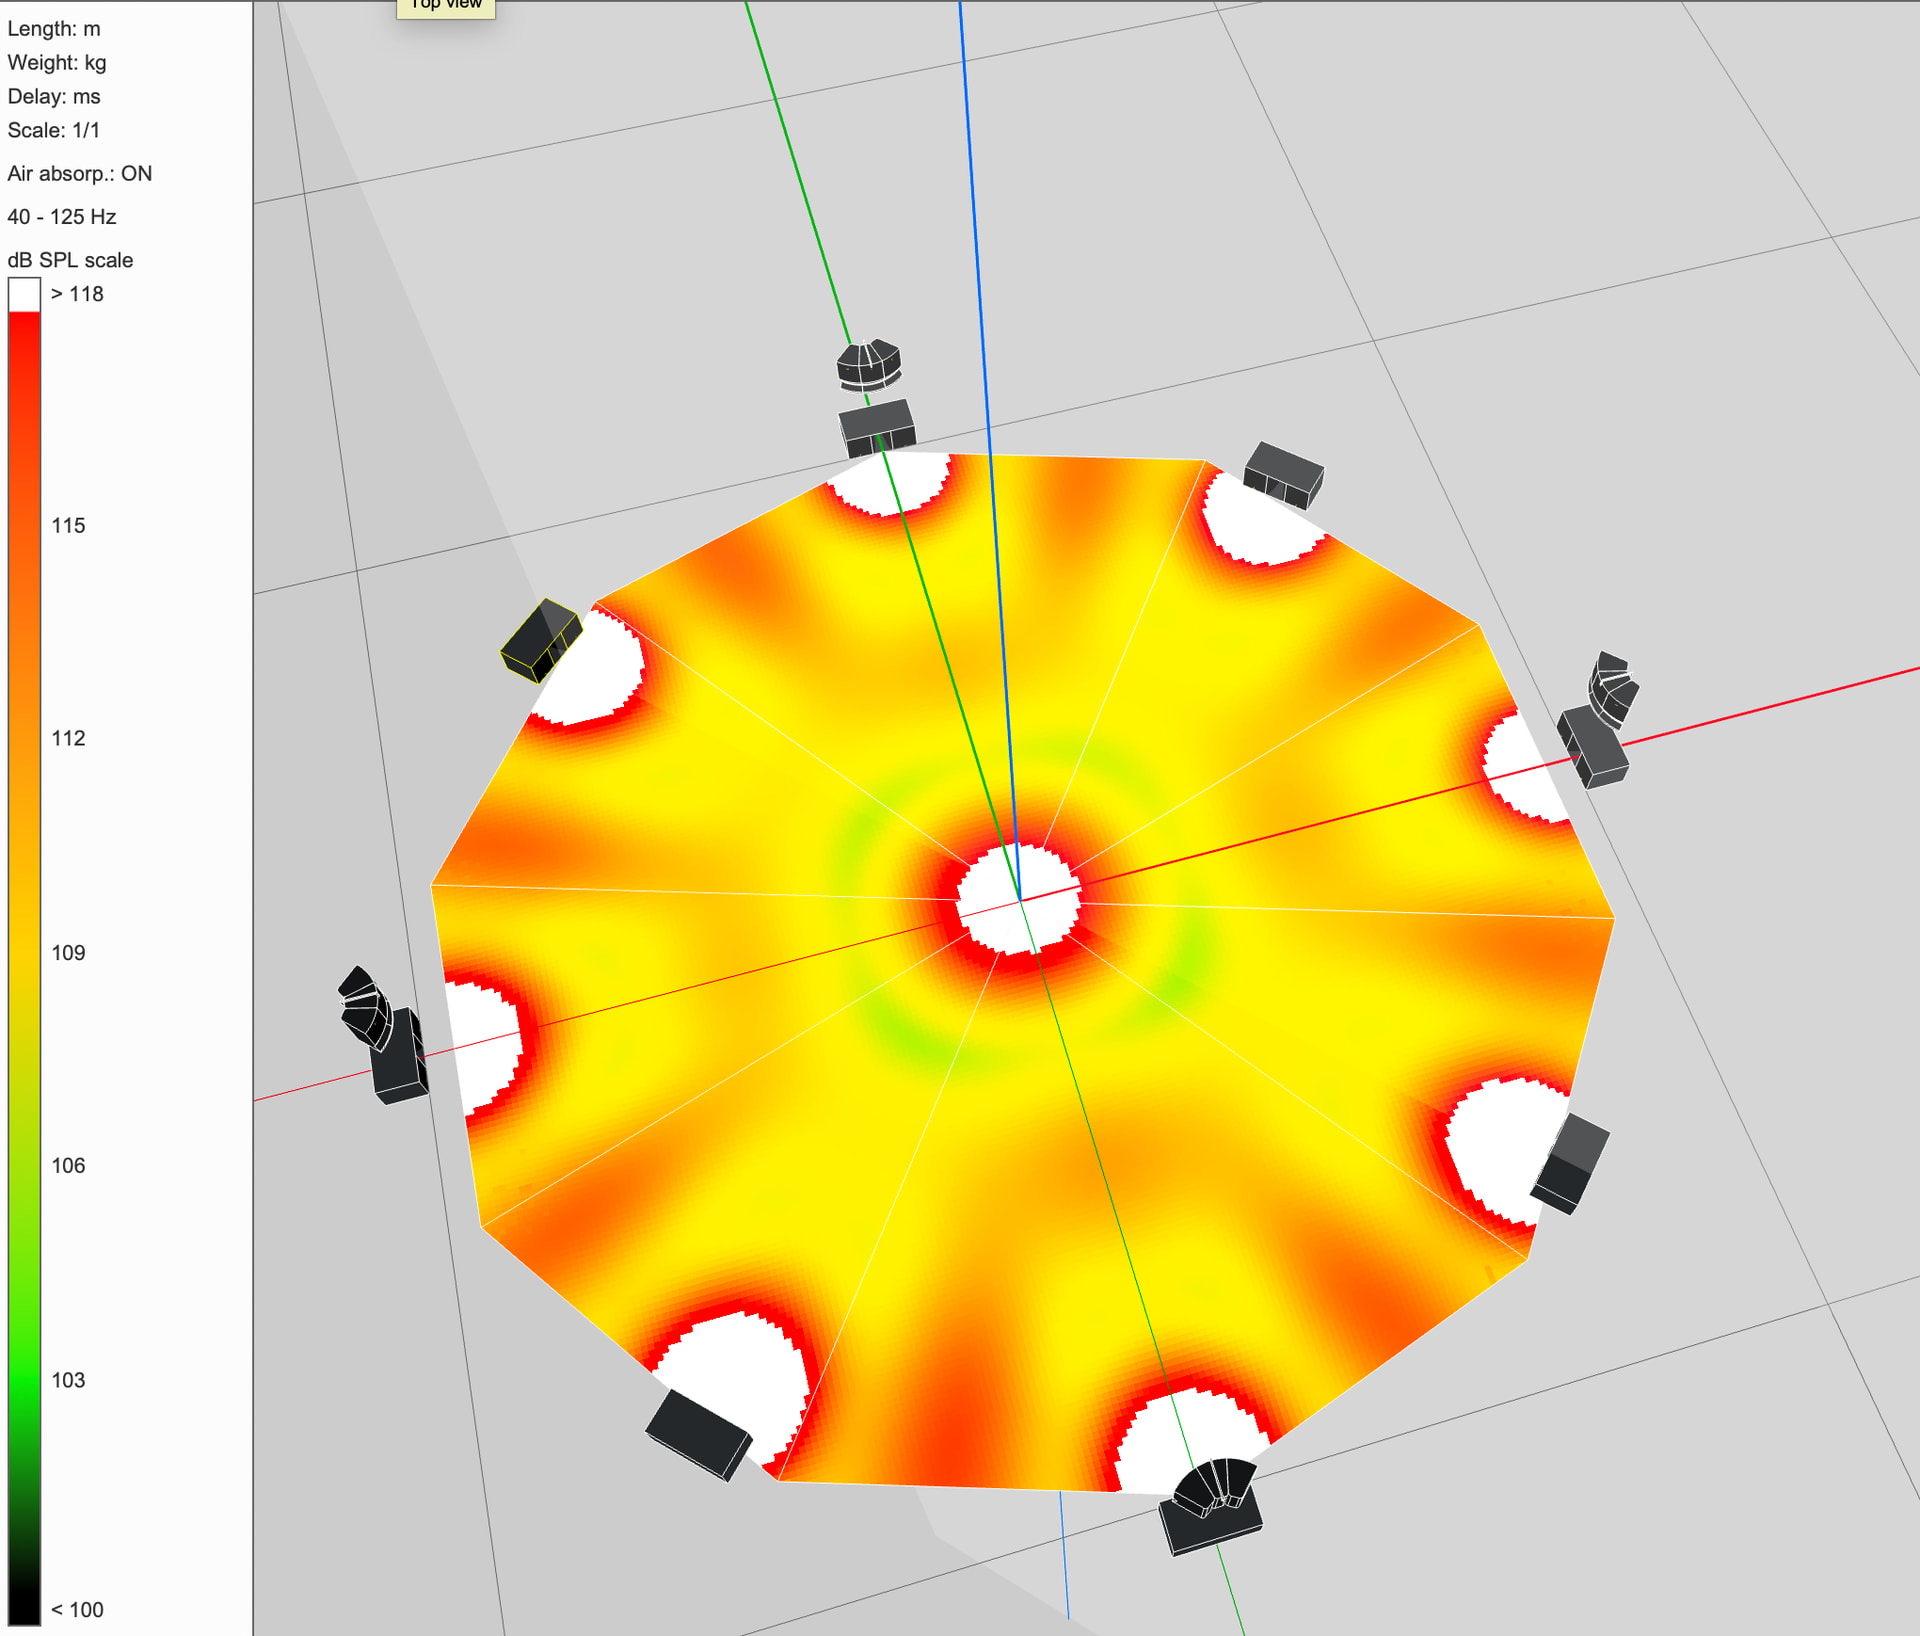Click the Length: m unit label
The height and width of the screenshot is (1636, 1920).
[x=54, y=29]
